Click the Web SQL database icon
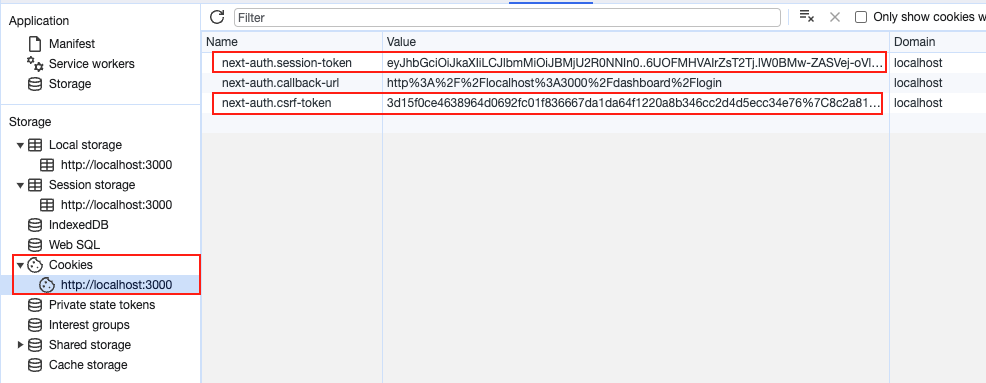This screenshot has height=383, width=986. click(x=35, y=245)
